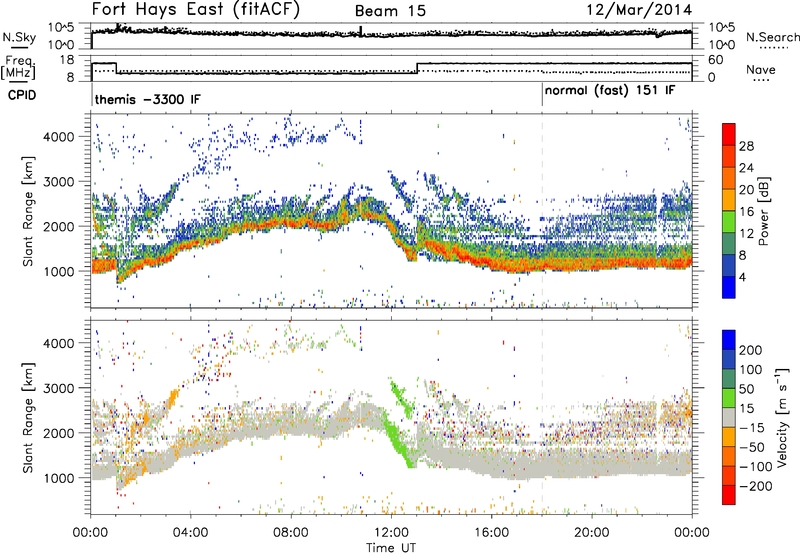
Task: Click the frequency step-up line near 13:00
Action: tap(417, 68)
